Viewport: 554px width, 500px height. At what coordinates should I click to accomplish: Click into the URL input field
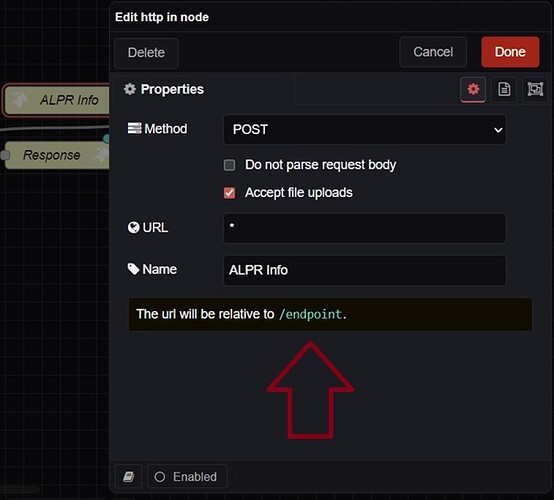click(x=365, y=228)
